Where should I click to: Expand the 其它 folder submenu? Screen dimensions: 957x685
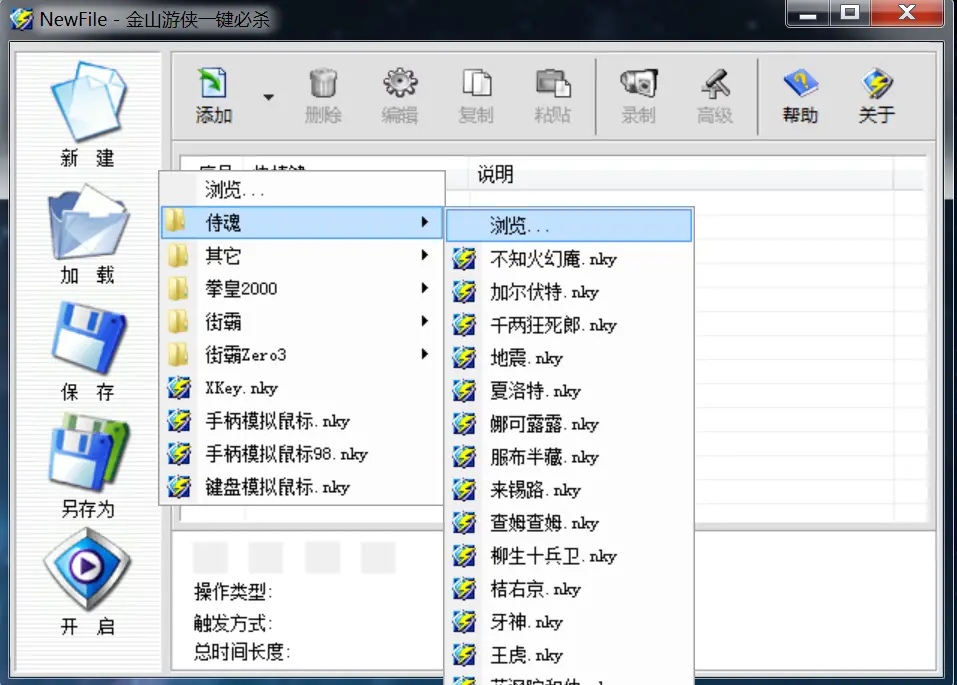[301, 256]
